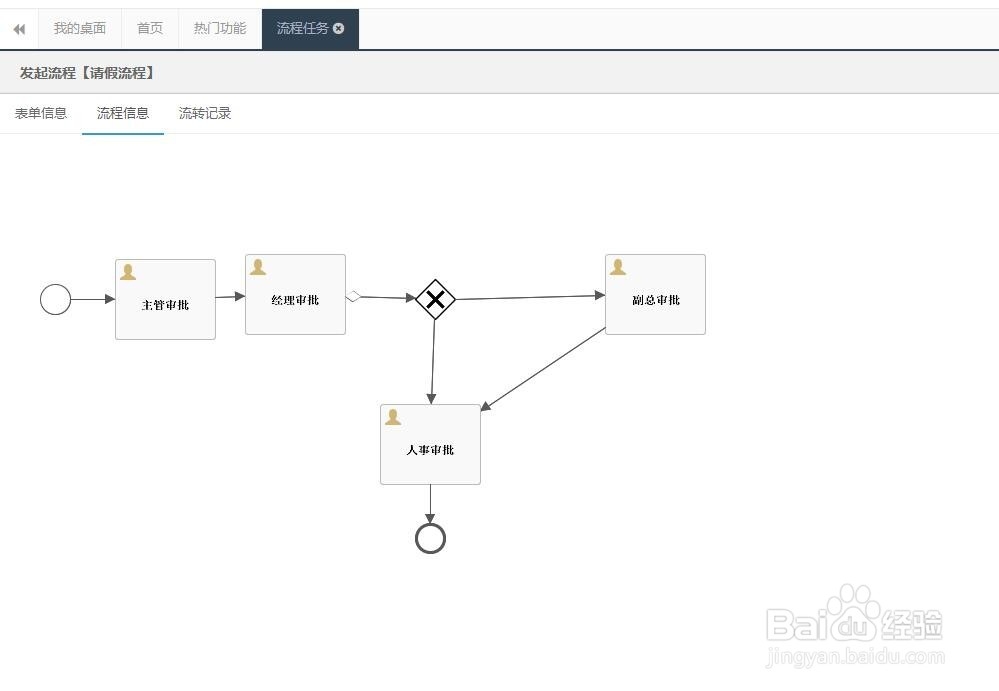
Task: Open the 首页 tab
Action: pos(149,28)
